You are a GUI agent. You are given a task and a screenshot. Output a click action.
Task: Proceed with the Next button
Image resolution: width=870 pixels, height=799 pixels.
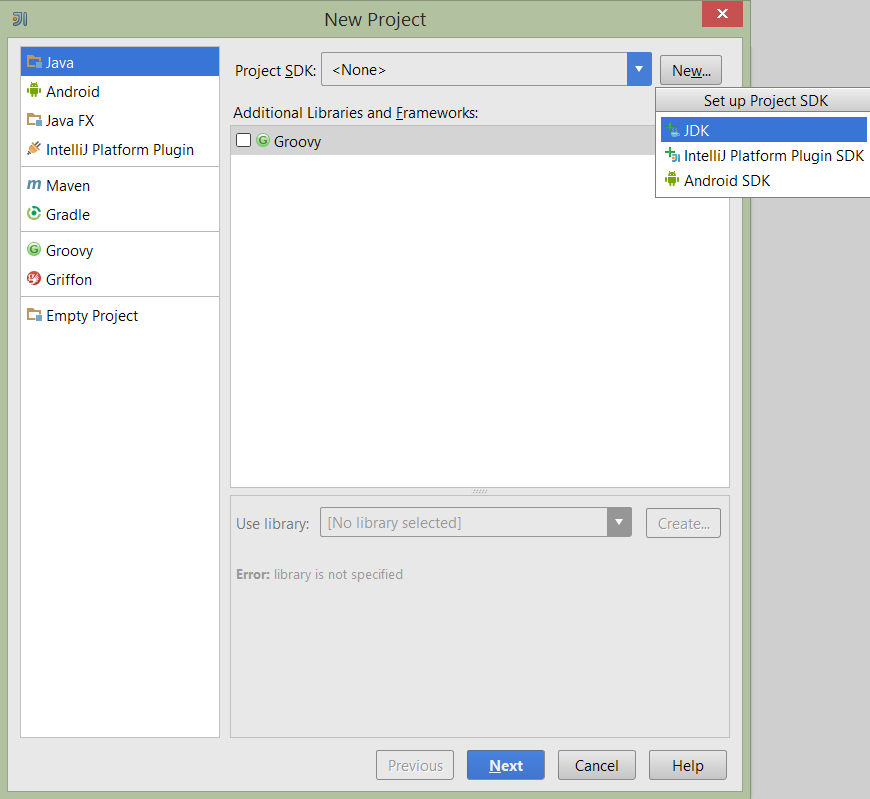tap(505, 764)
